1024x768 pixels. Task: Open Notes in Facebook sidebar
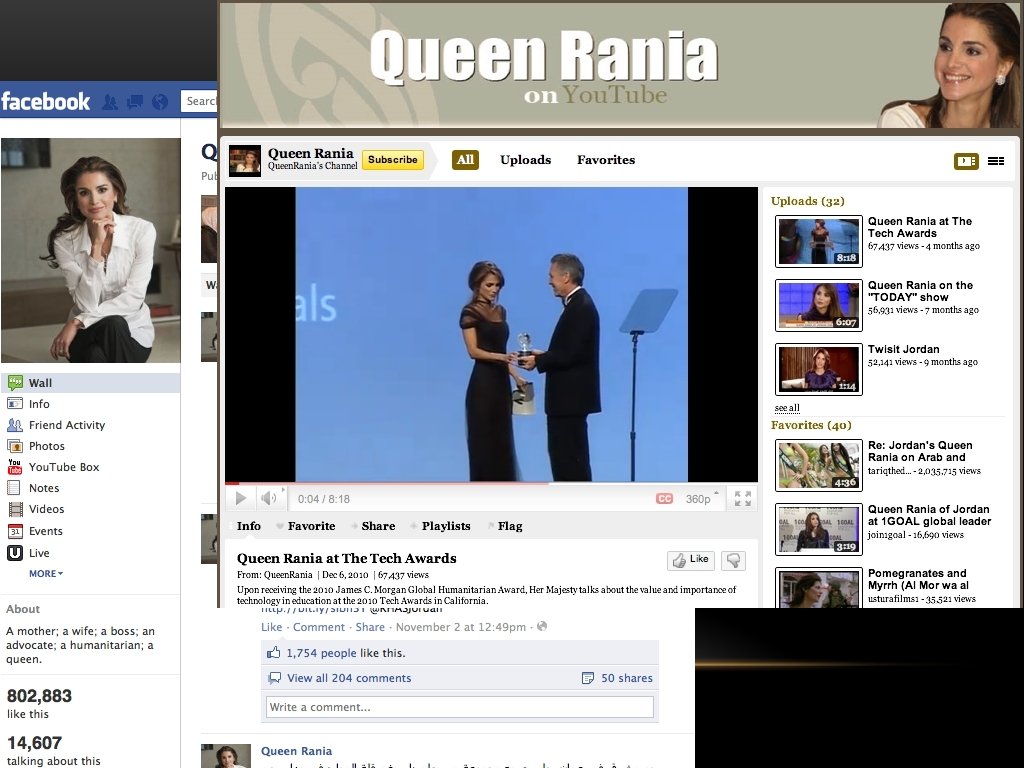point(44,487)
